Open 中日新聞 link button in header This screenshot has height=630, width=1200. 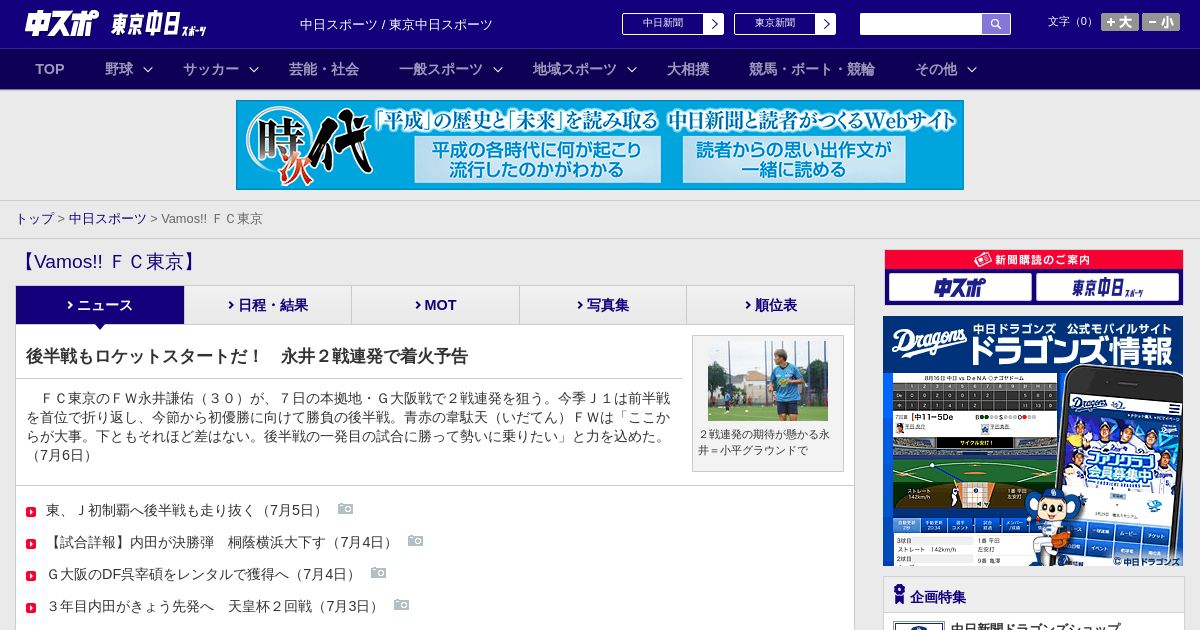(673, 24)
